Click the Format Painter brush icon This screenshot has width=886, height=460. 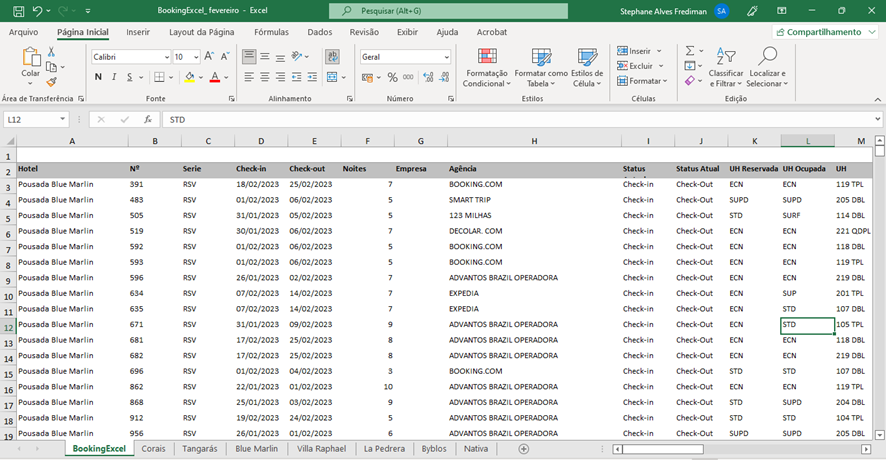[51, 82]
